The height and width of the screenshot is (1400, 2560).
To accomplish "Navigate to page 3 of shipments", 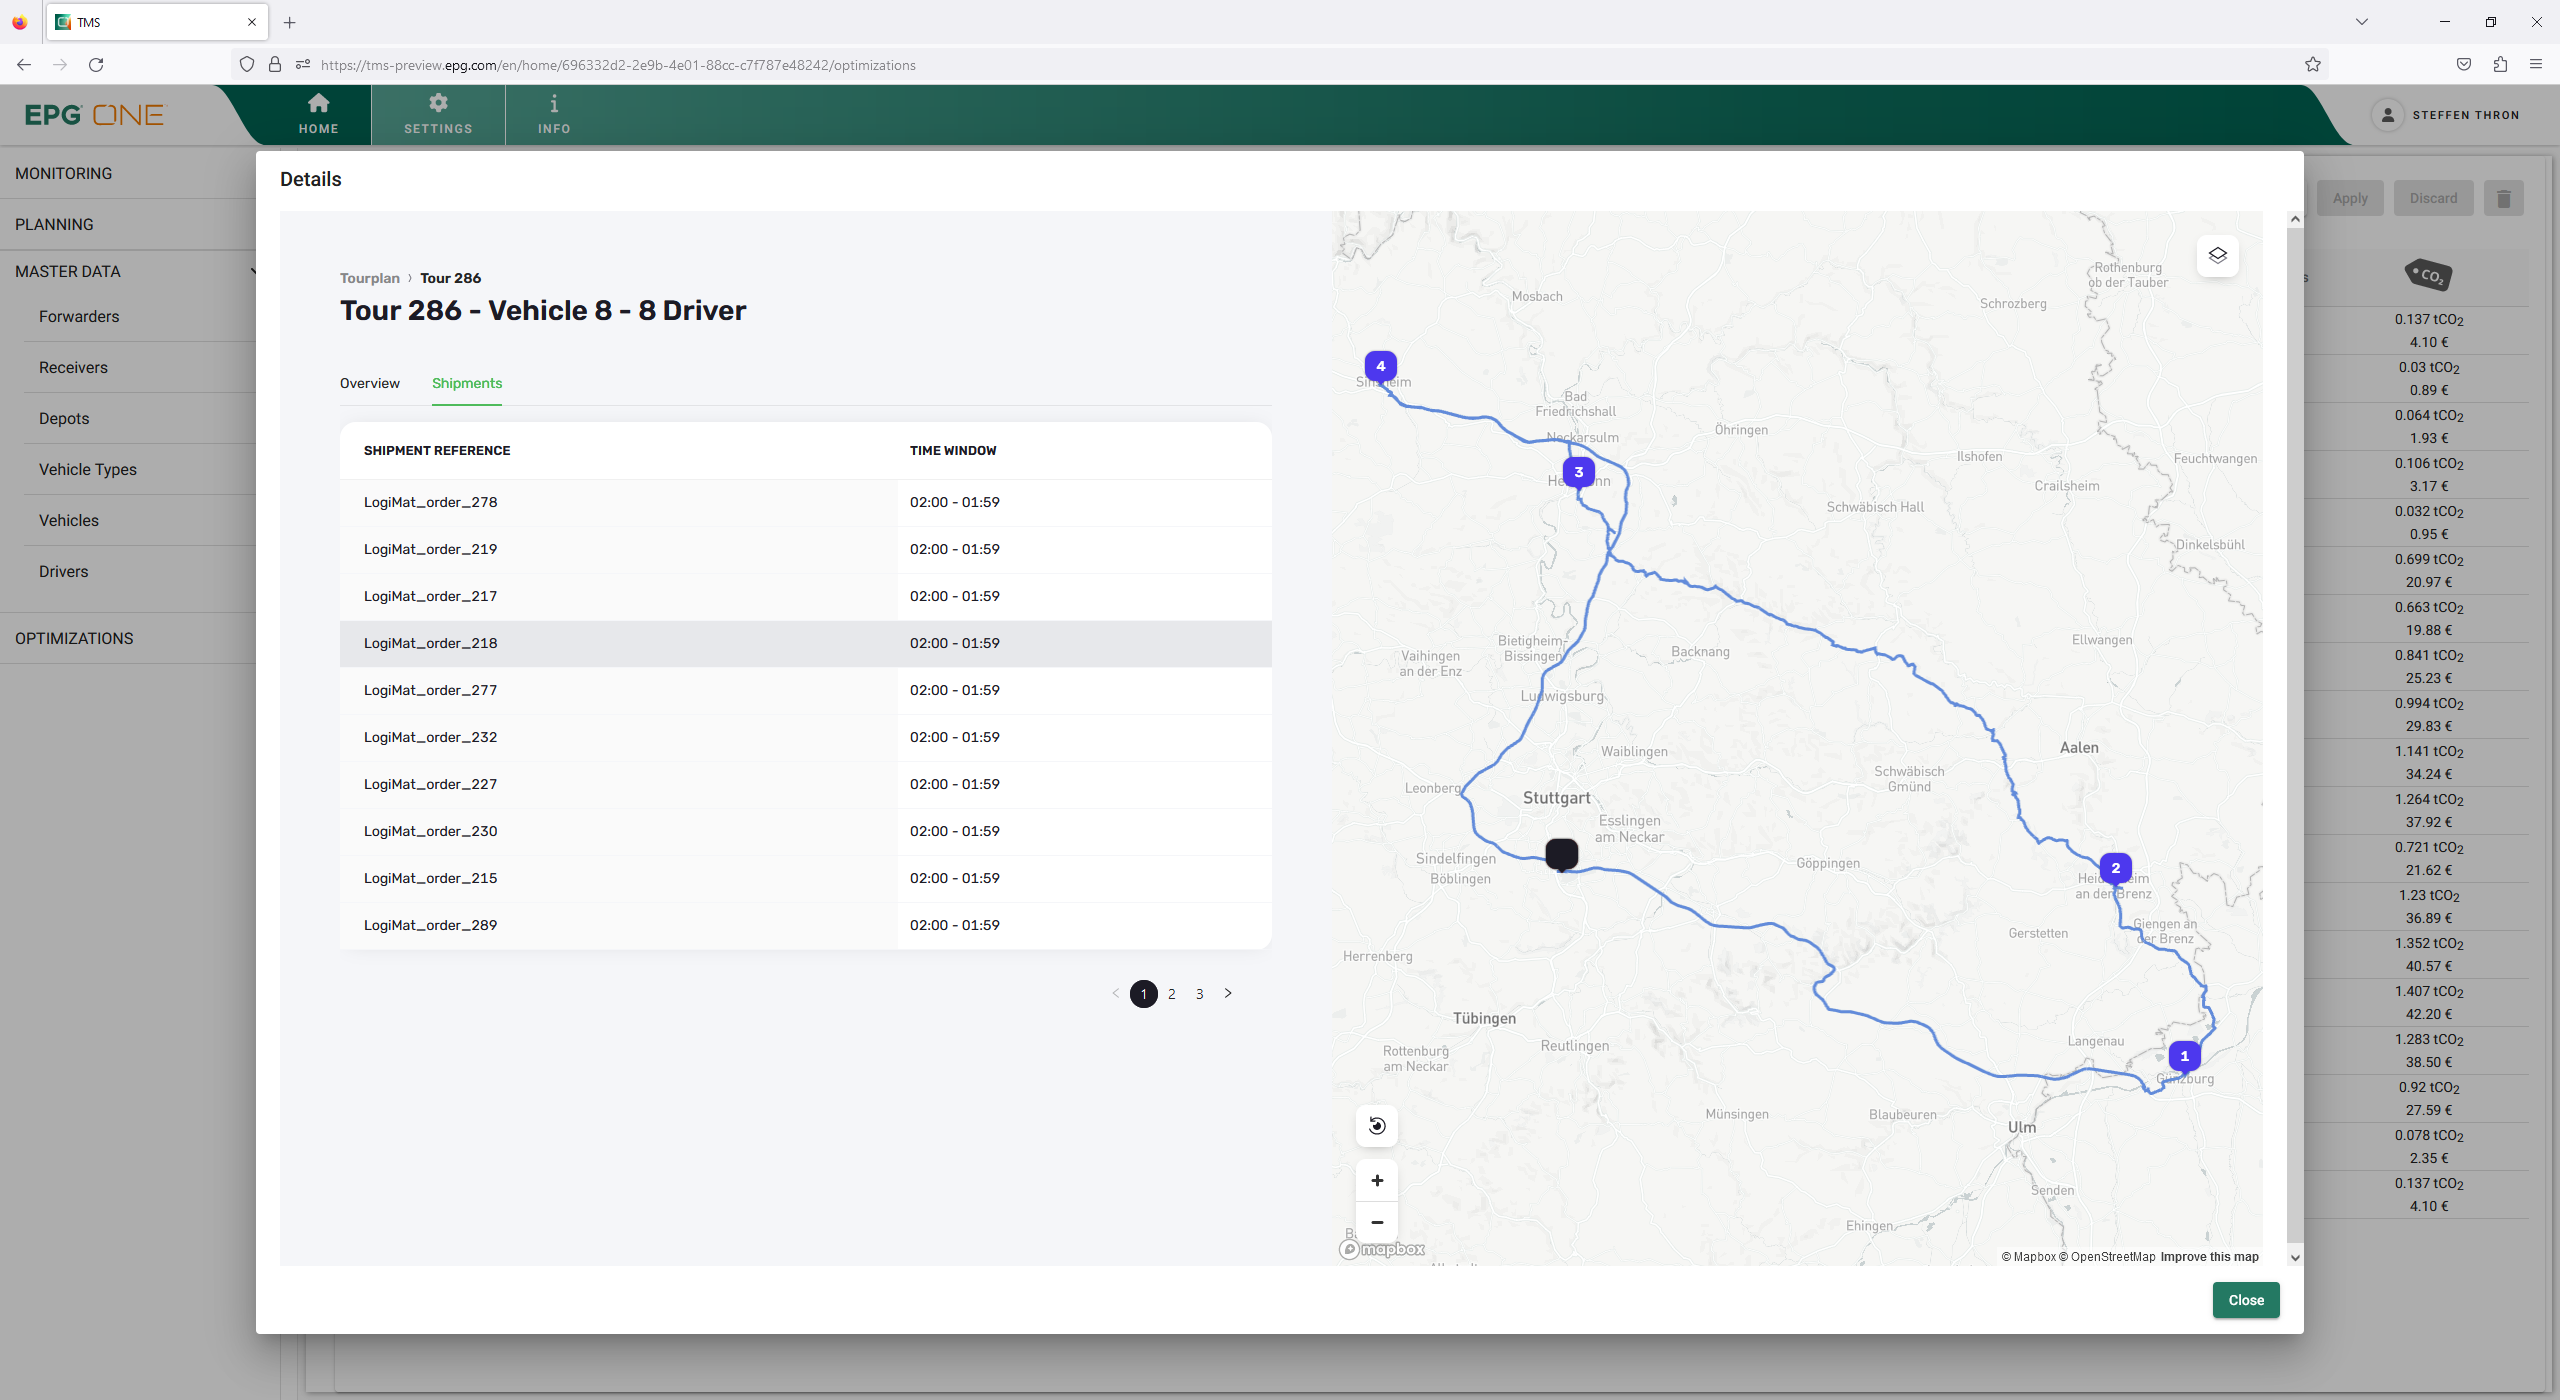I will click(x=1200, y=993).
